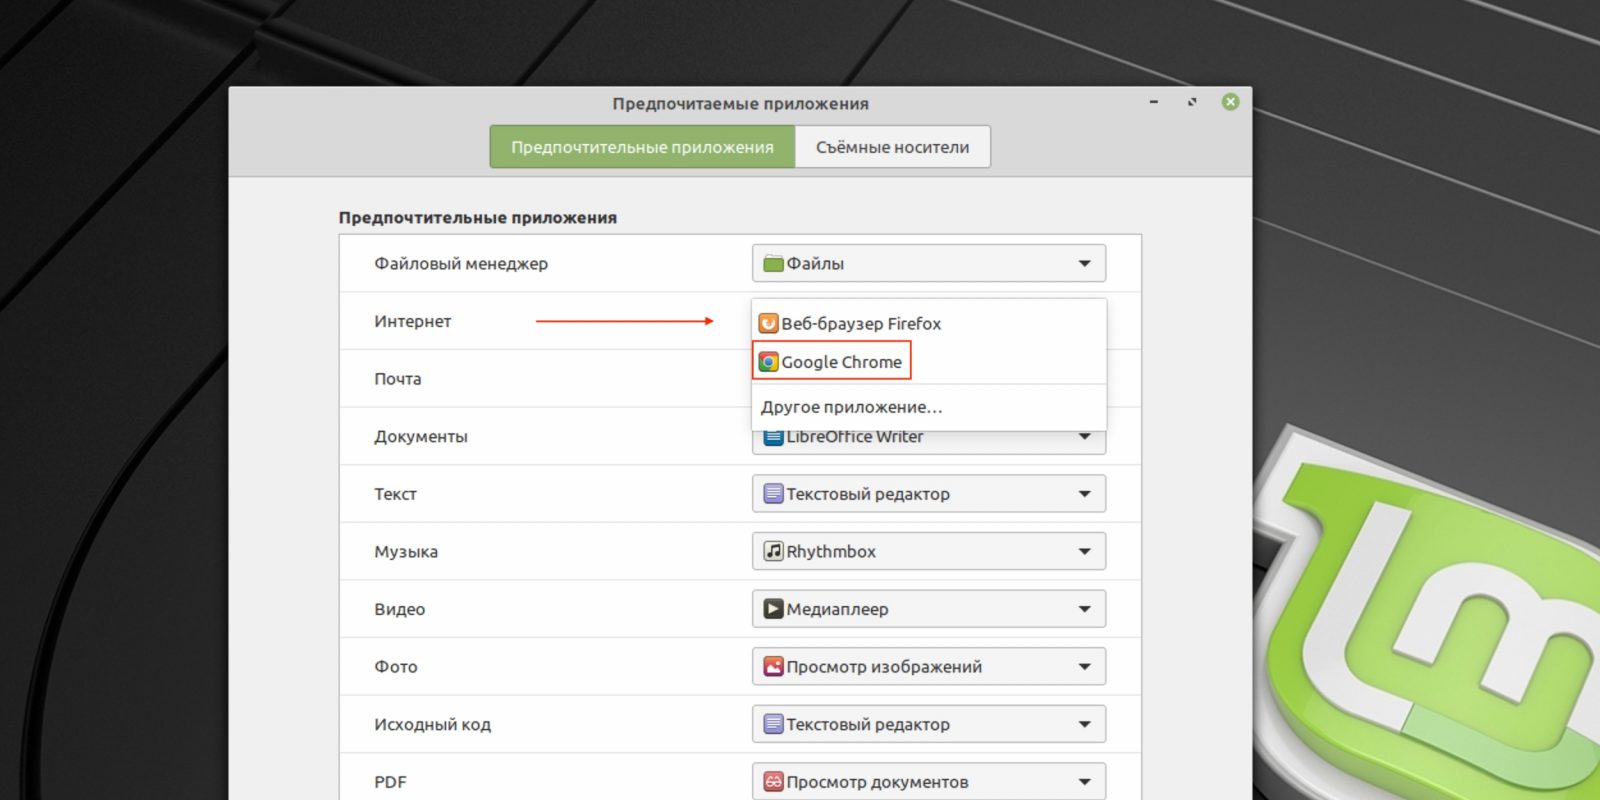Open the Текст row's Текстовый редактор dropdown
The height and width of the screenshot is (800, 1600).
[929, 494]
